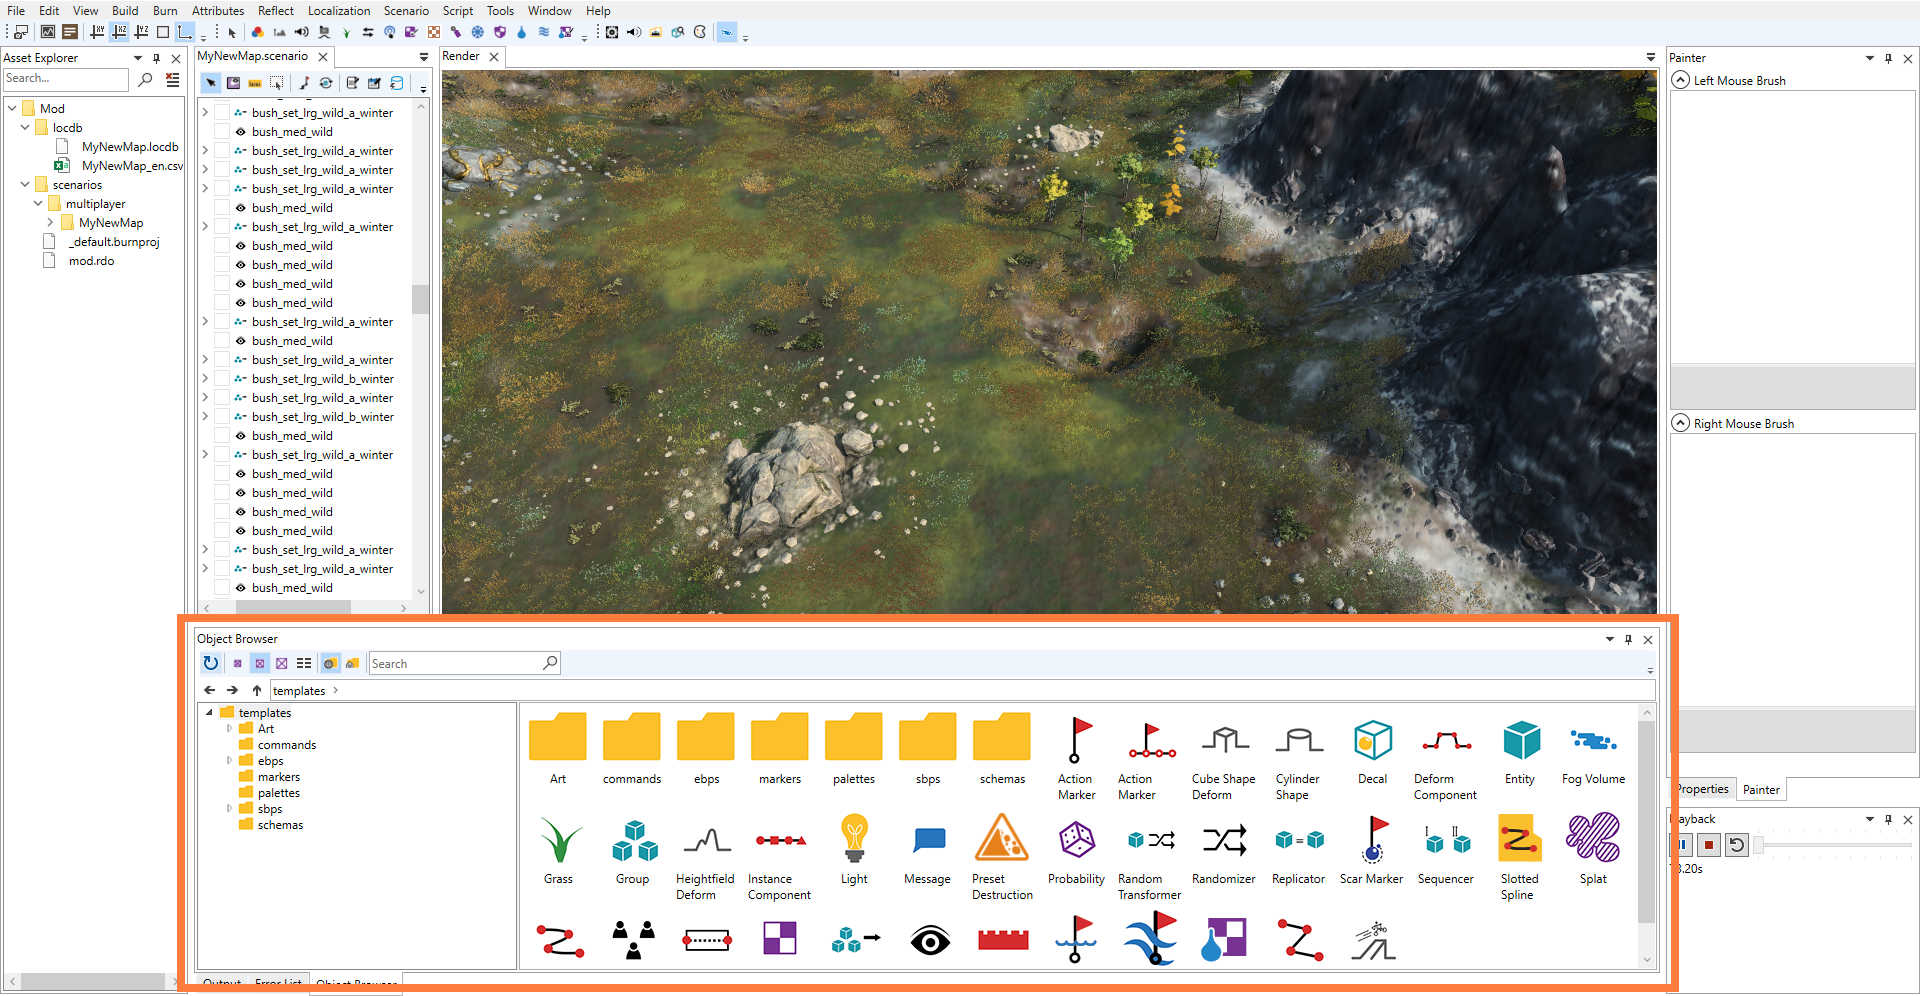Stop playback with the red square button
This screenshot has width=1920, height=996.
[1709, 845]
